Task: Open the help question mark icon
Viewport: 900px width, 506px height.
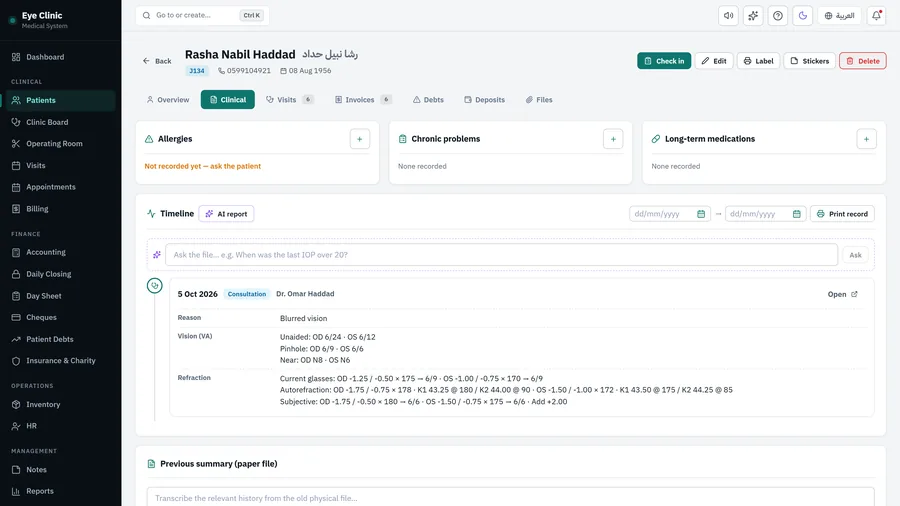Action: (x=778, y=15)
